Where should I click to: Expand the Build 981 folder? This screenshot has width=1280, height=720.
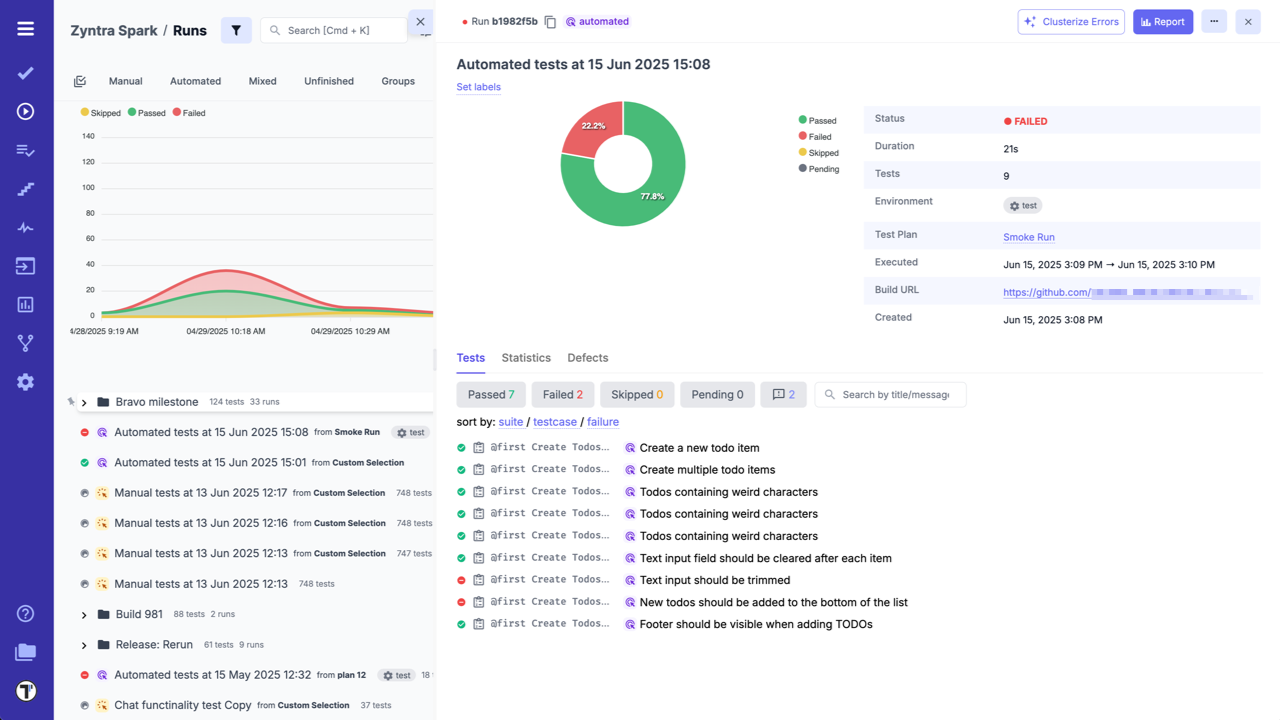[83, 613]
